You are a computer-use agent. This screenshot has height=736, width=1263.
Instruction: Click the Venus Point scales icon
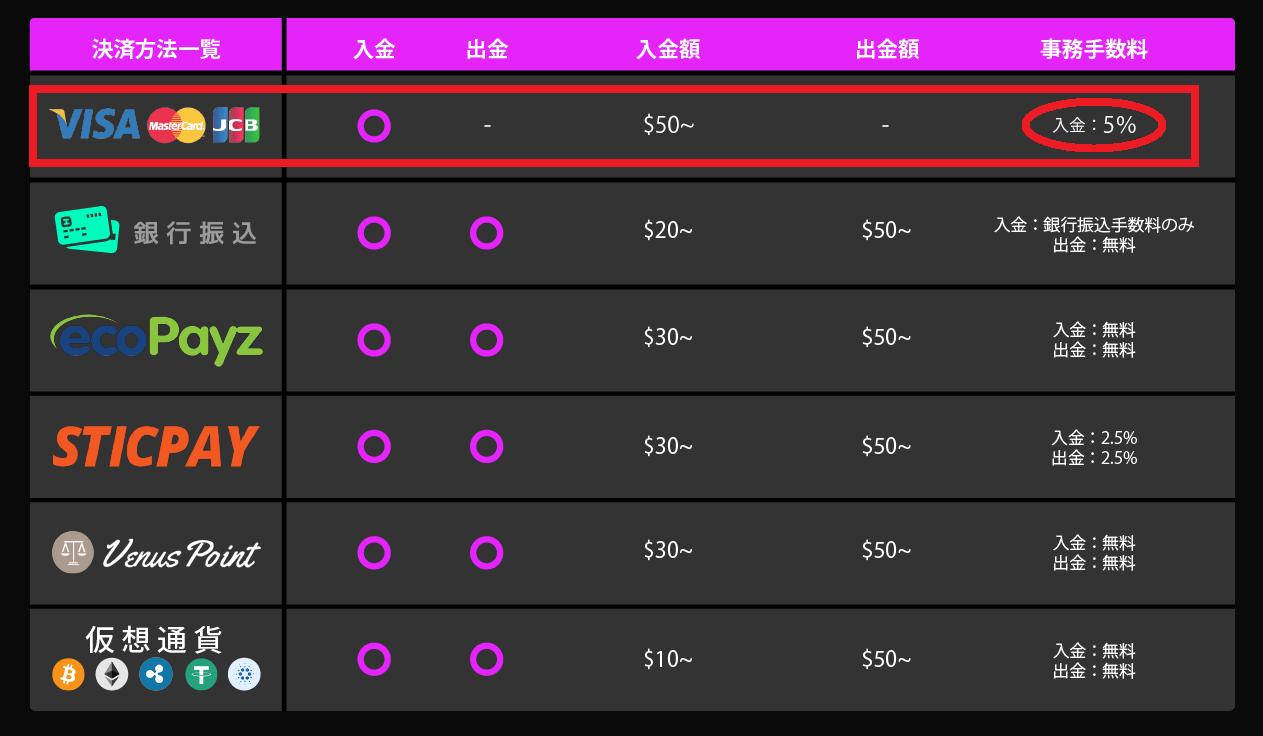(73, 552)
